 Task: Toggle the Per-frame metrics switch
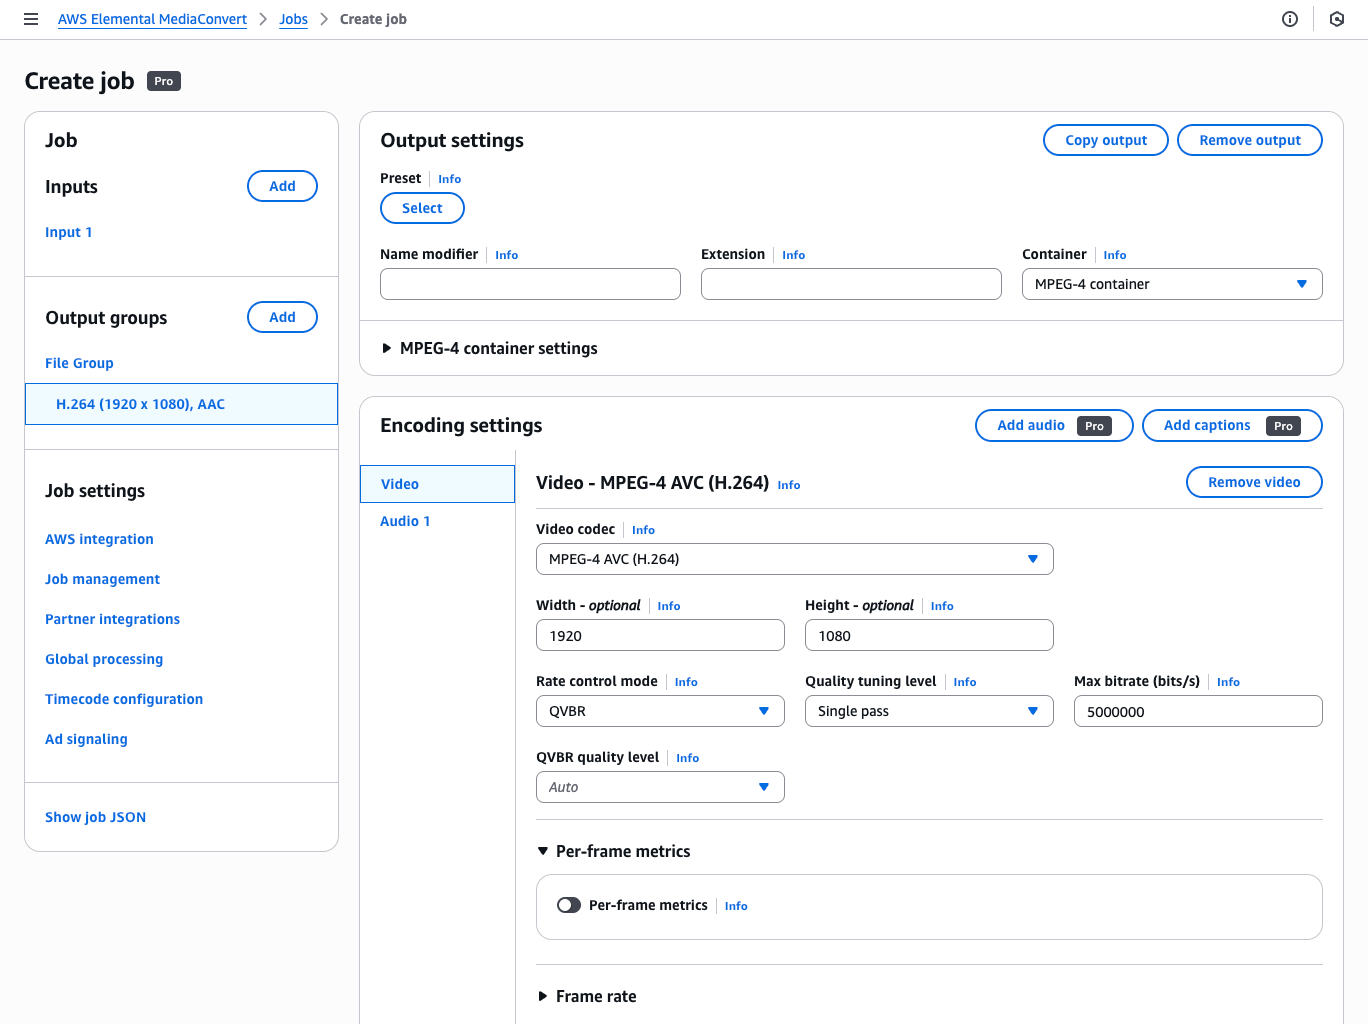pos(569,905)
